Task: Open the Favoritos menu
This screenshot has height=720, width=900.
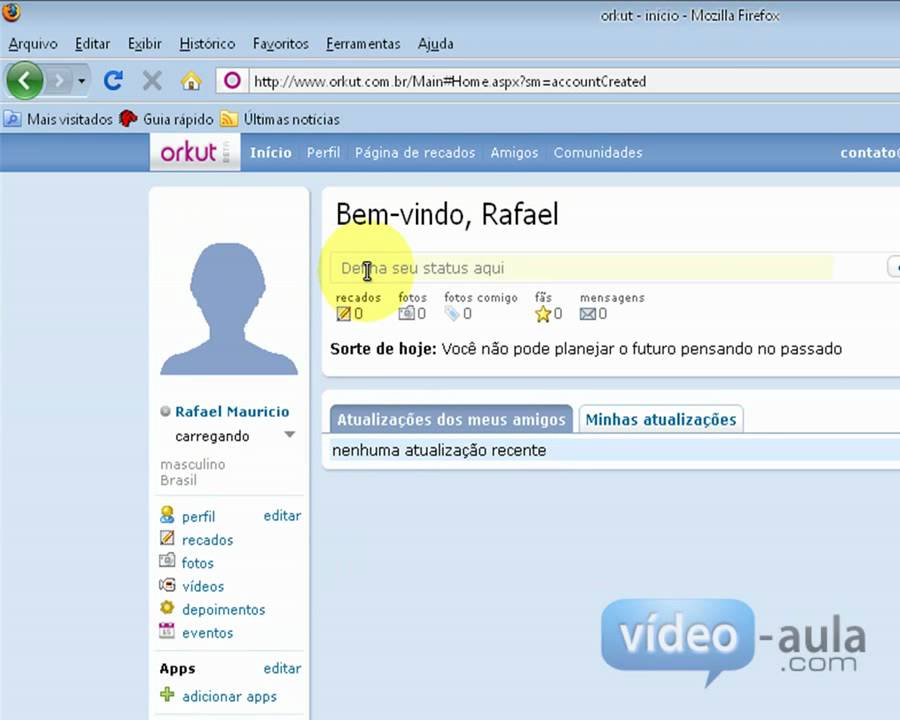Action: pos(281,44)
